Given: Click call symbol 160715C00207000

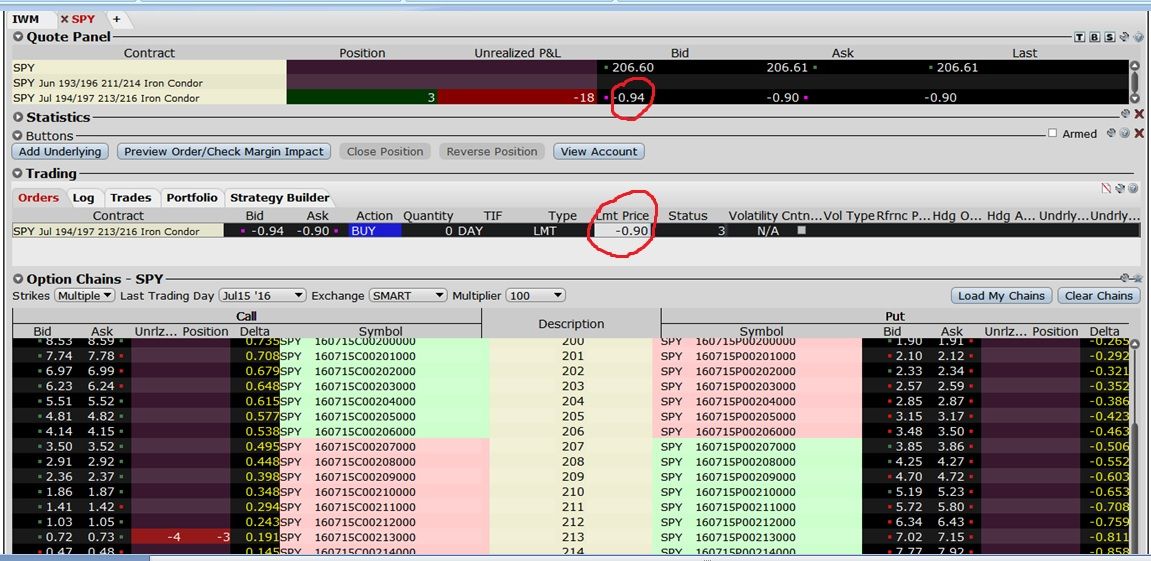Looking at the screenshot, I should (x=365, y=446).
